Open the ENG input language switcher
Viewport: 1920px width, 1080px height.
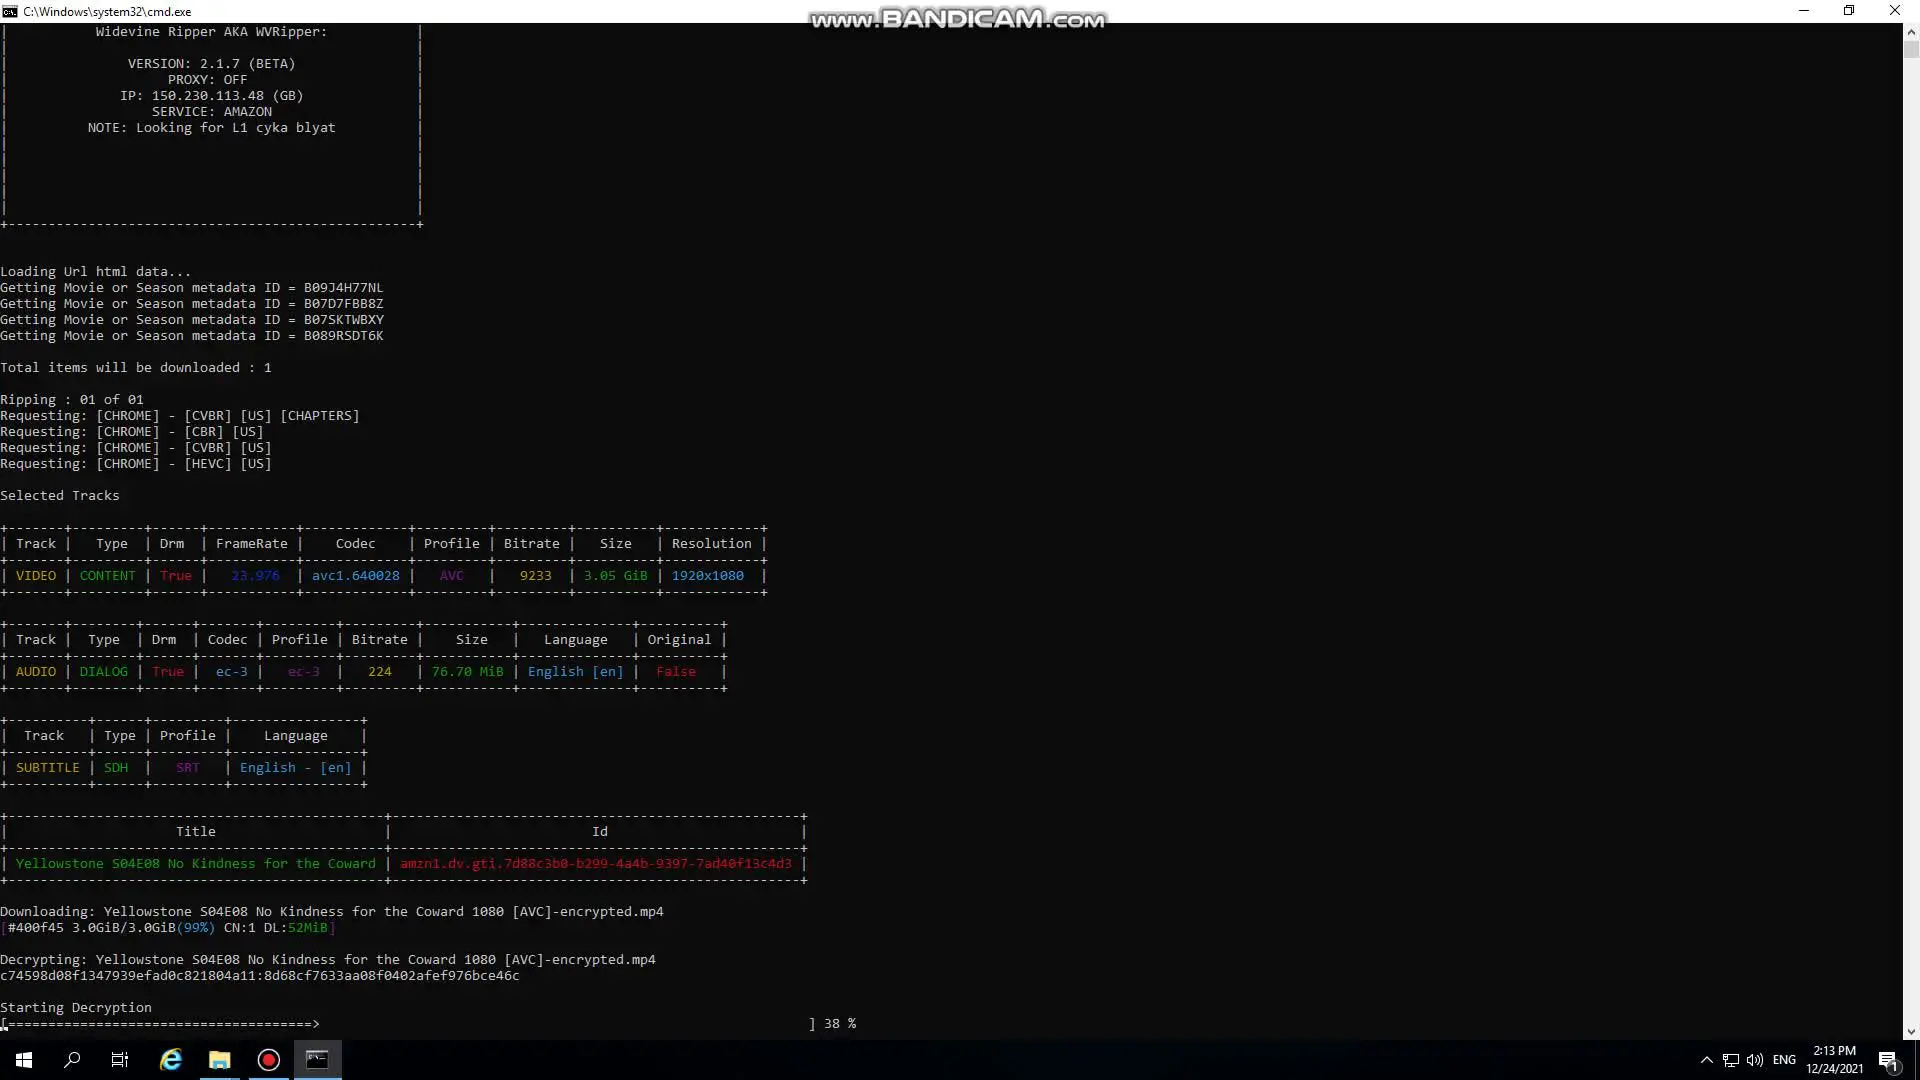pos(1784,1060)
